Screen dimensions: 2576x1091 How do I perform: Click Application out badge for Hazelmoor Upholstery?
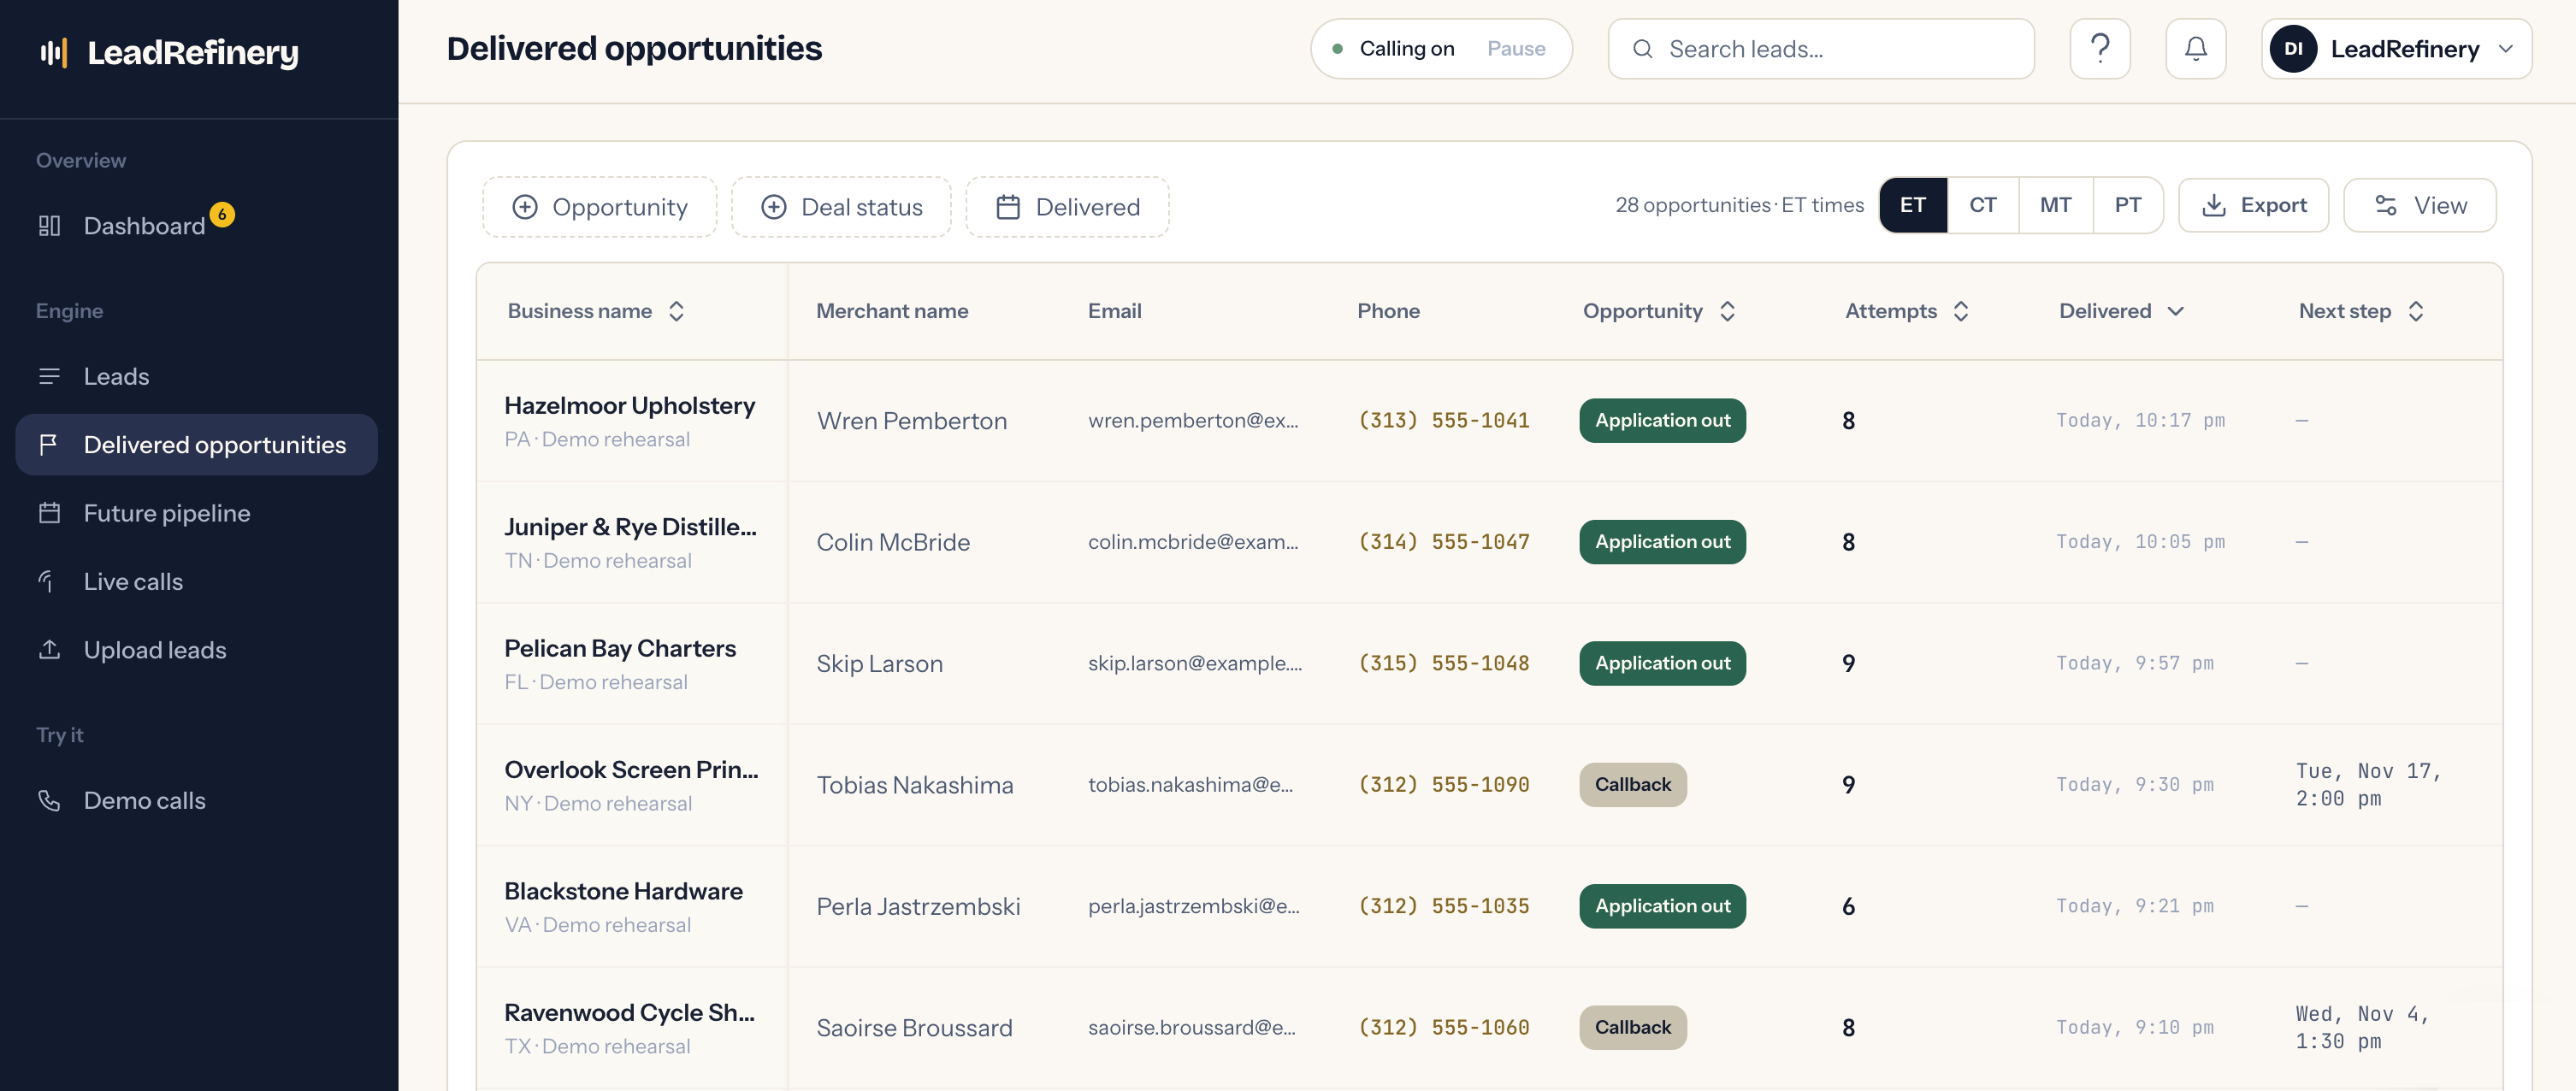(1662, 421)
